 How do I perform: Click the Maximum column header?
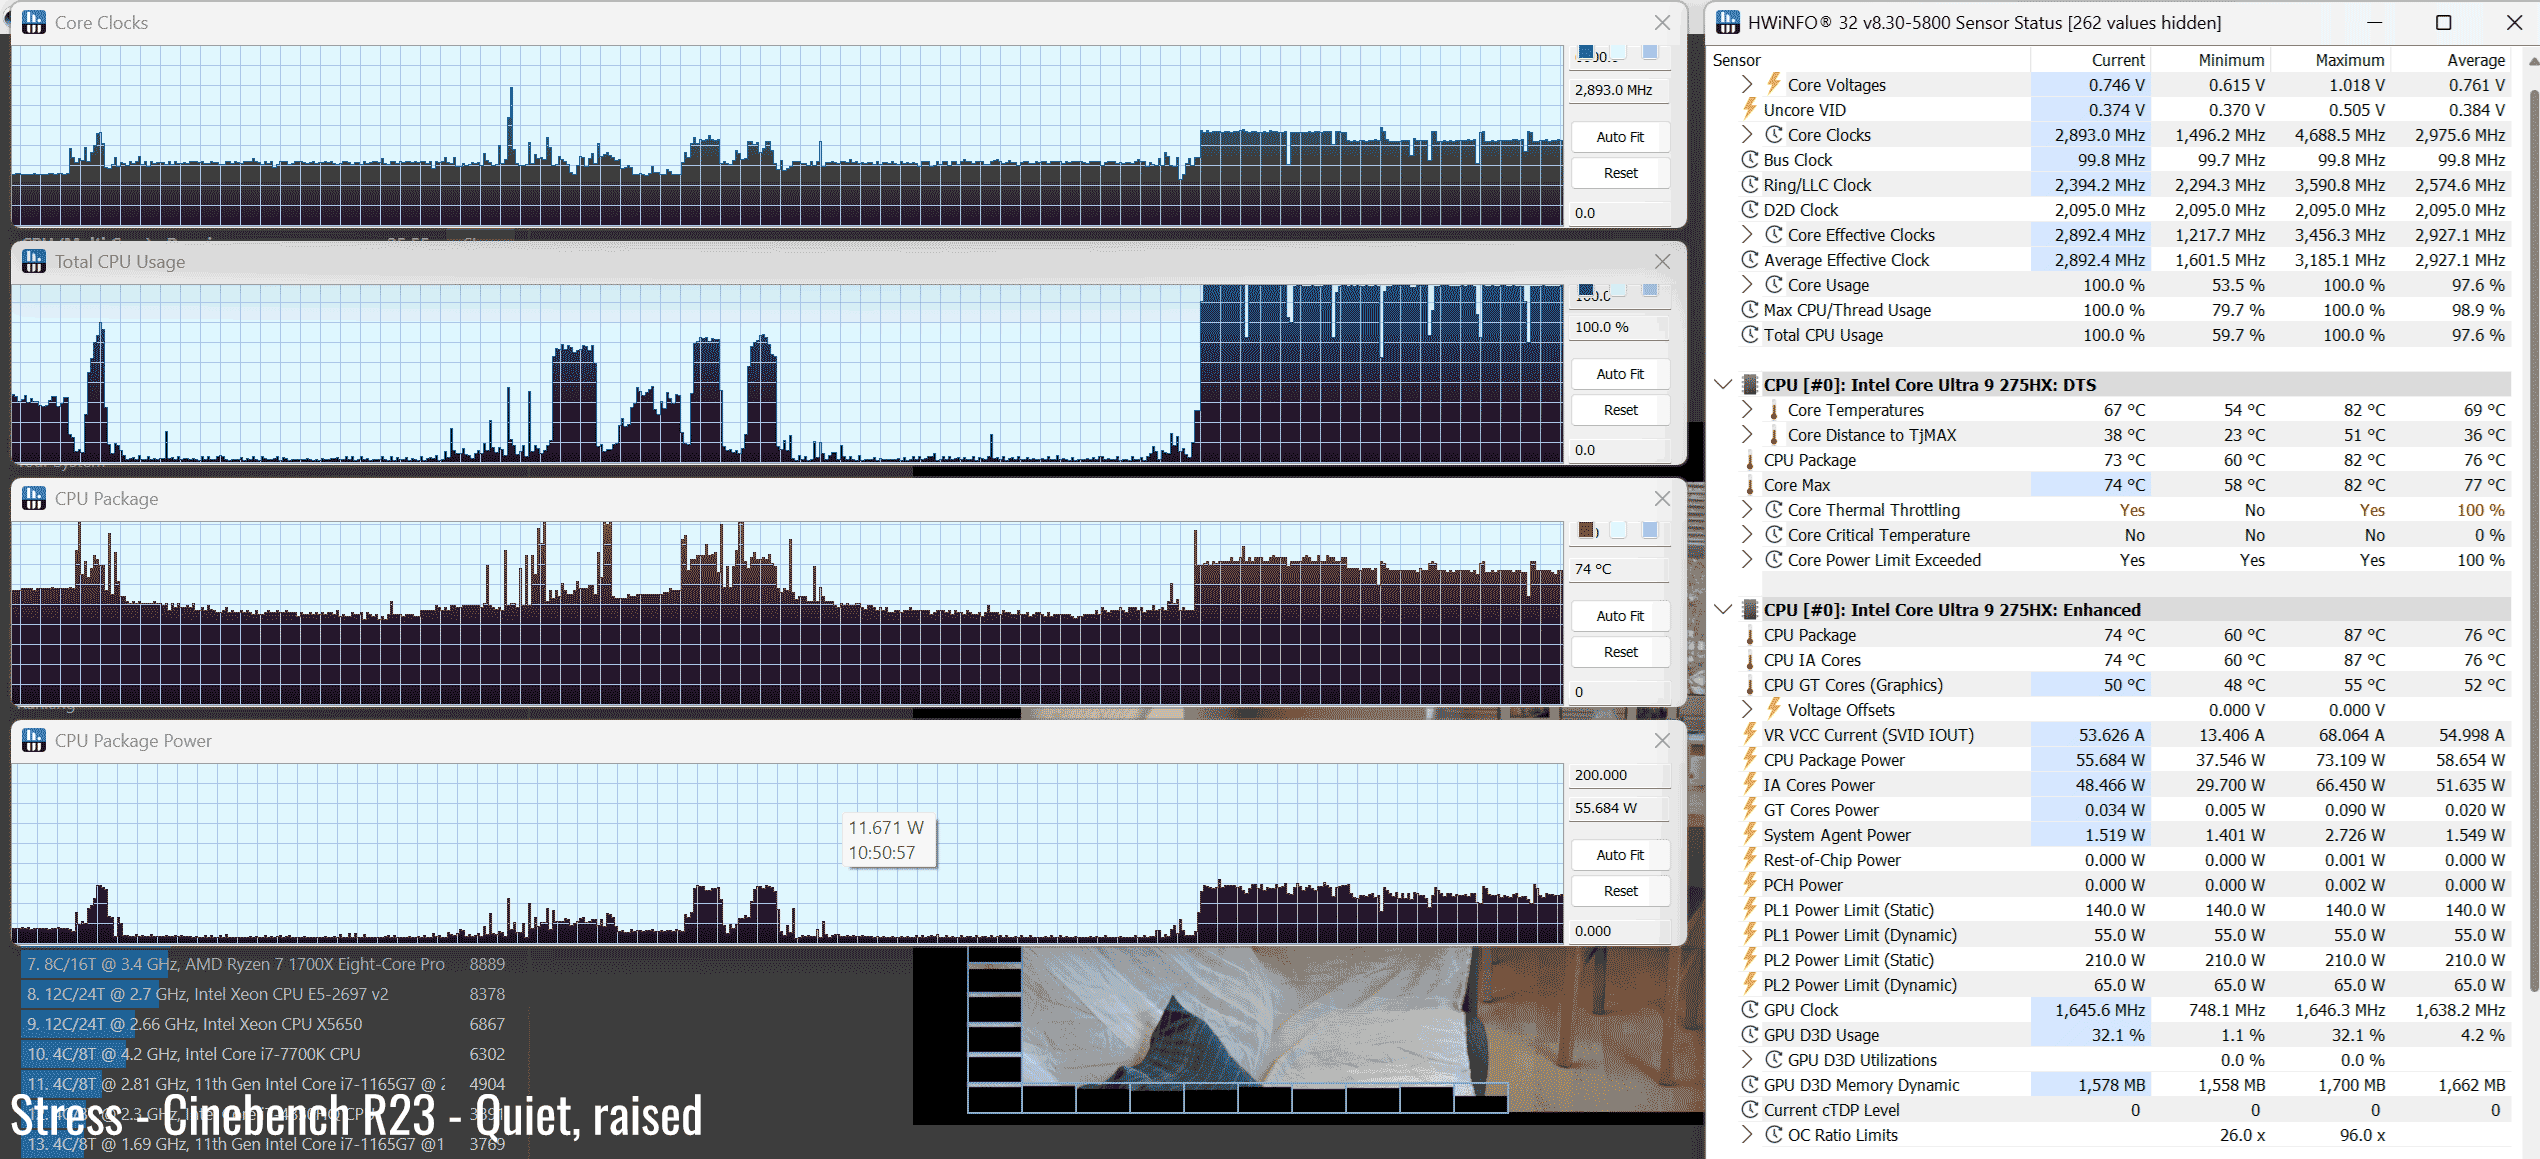(x=2349, y=60)
